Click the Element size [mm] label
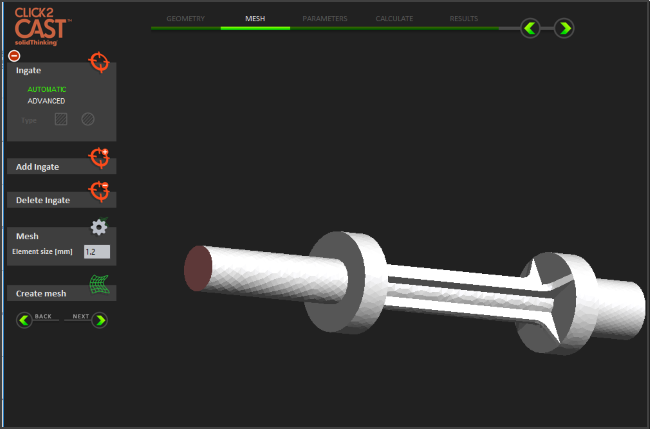Image resolution: width=650 pixels, height=429 pixels. (42, 252)
